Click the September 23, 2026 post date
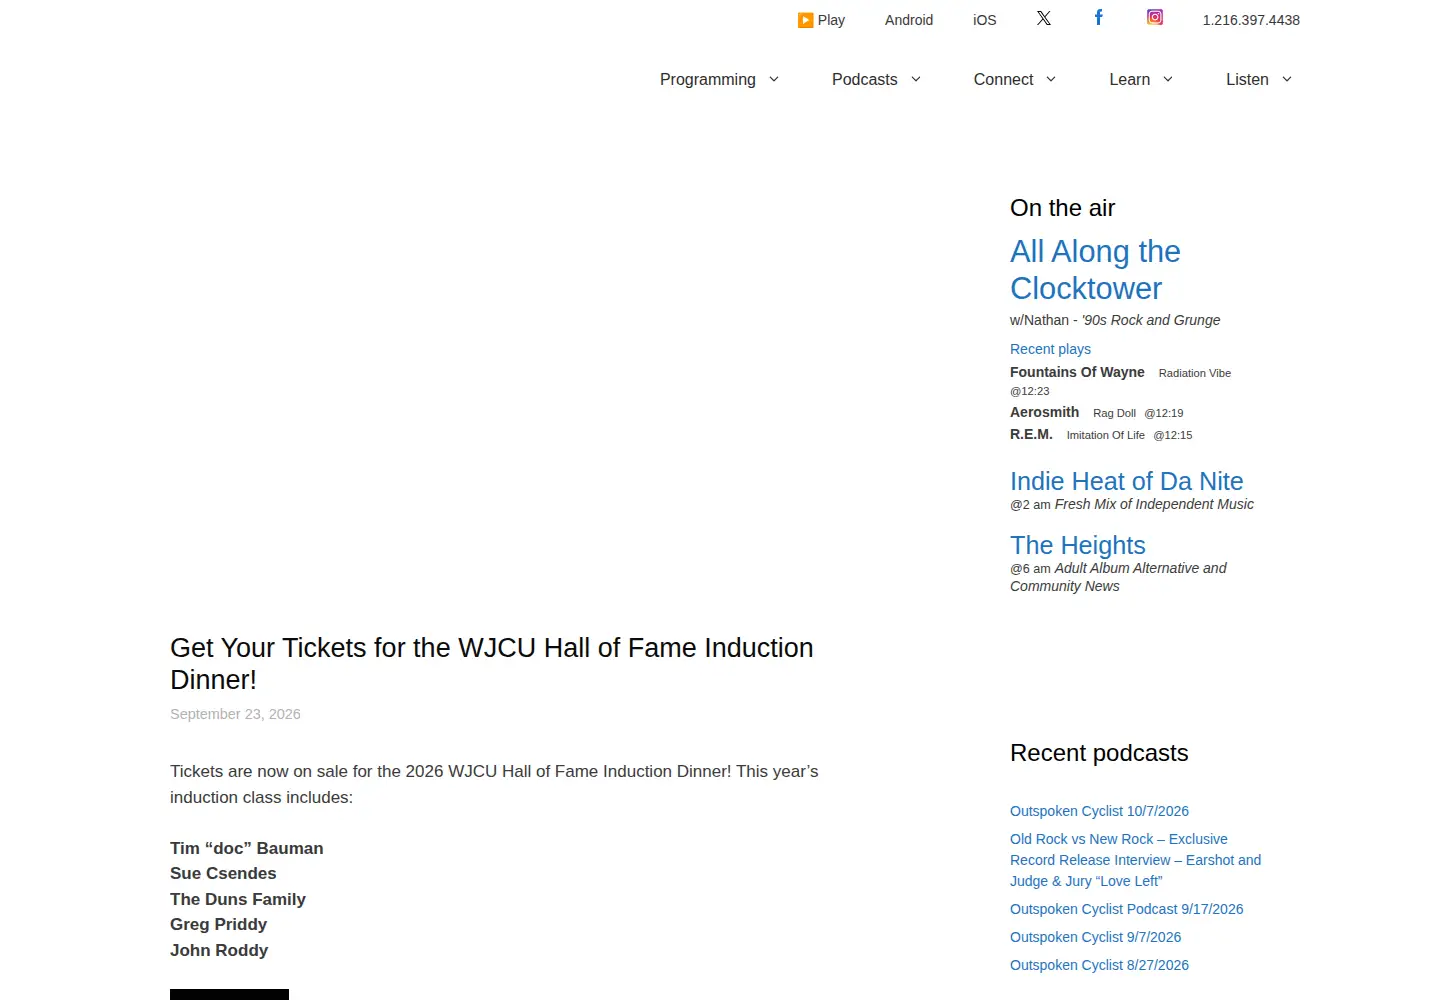The width and height of the screenshot is (1440, 1000). 235,714
